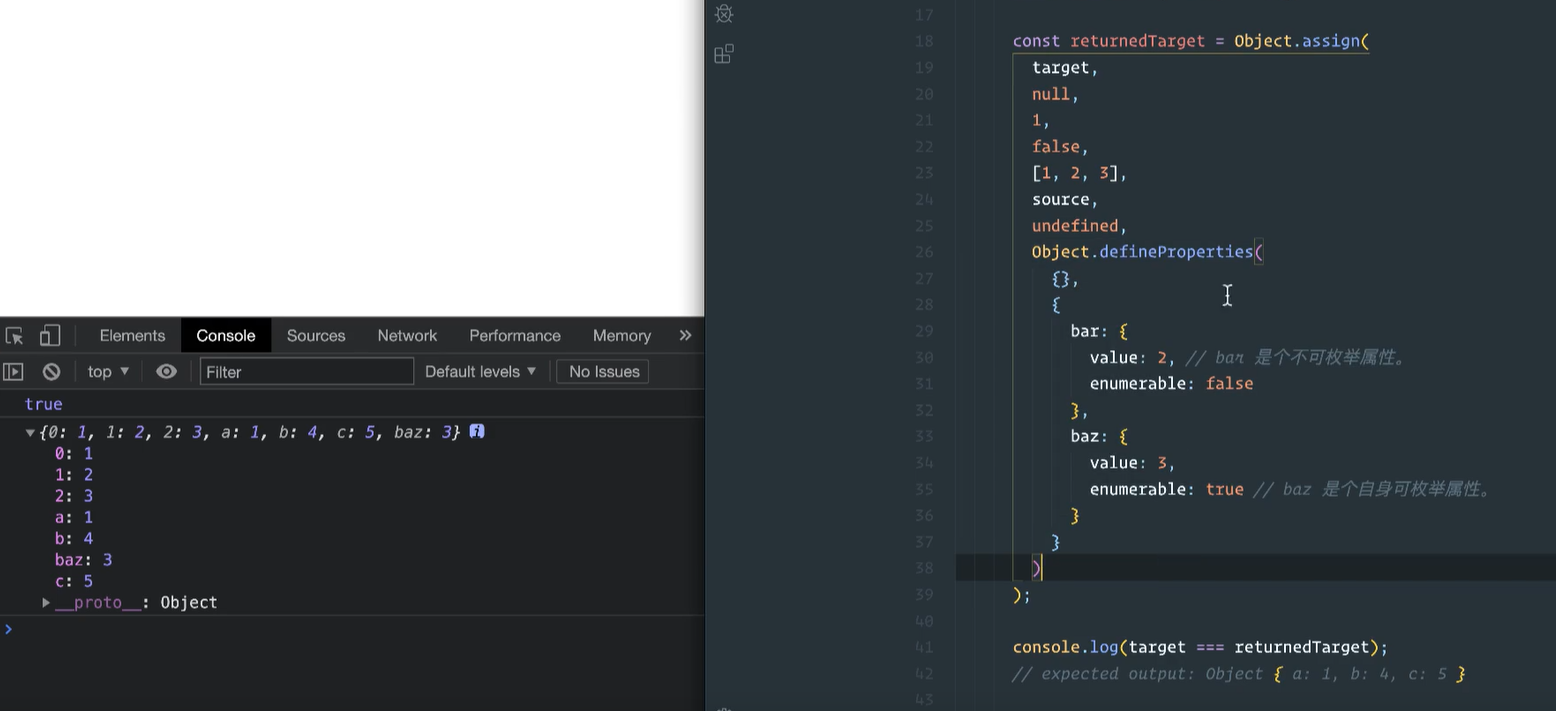This screenshot has height=711, width=1556.
Task: Select property row 'baz: 3'
Action: click(x=84, y=560)
